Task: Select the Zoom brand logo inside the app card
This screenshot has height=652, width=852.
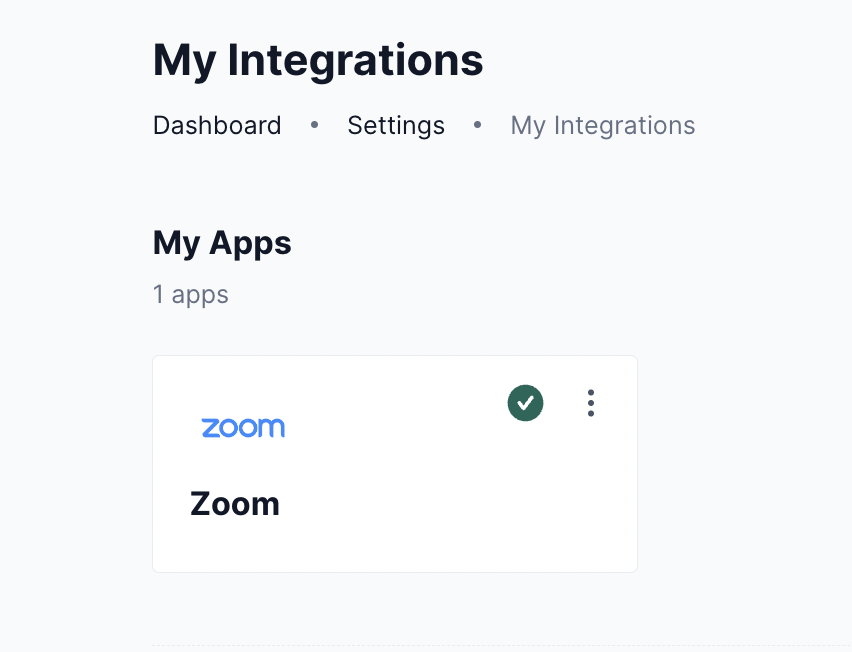Action: tap(244, 427)
